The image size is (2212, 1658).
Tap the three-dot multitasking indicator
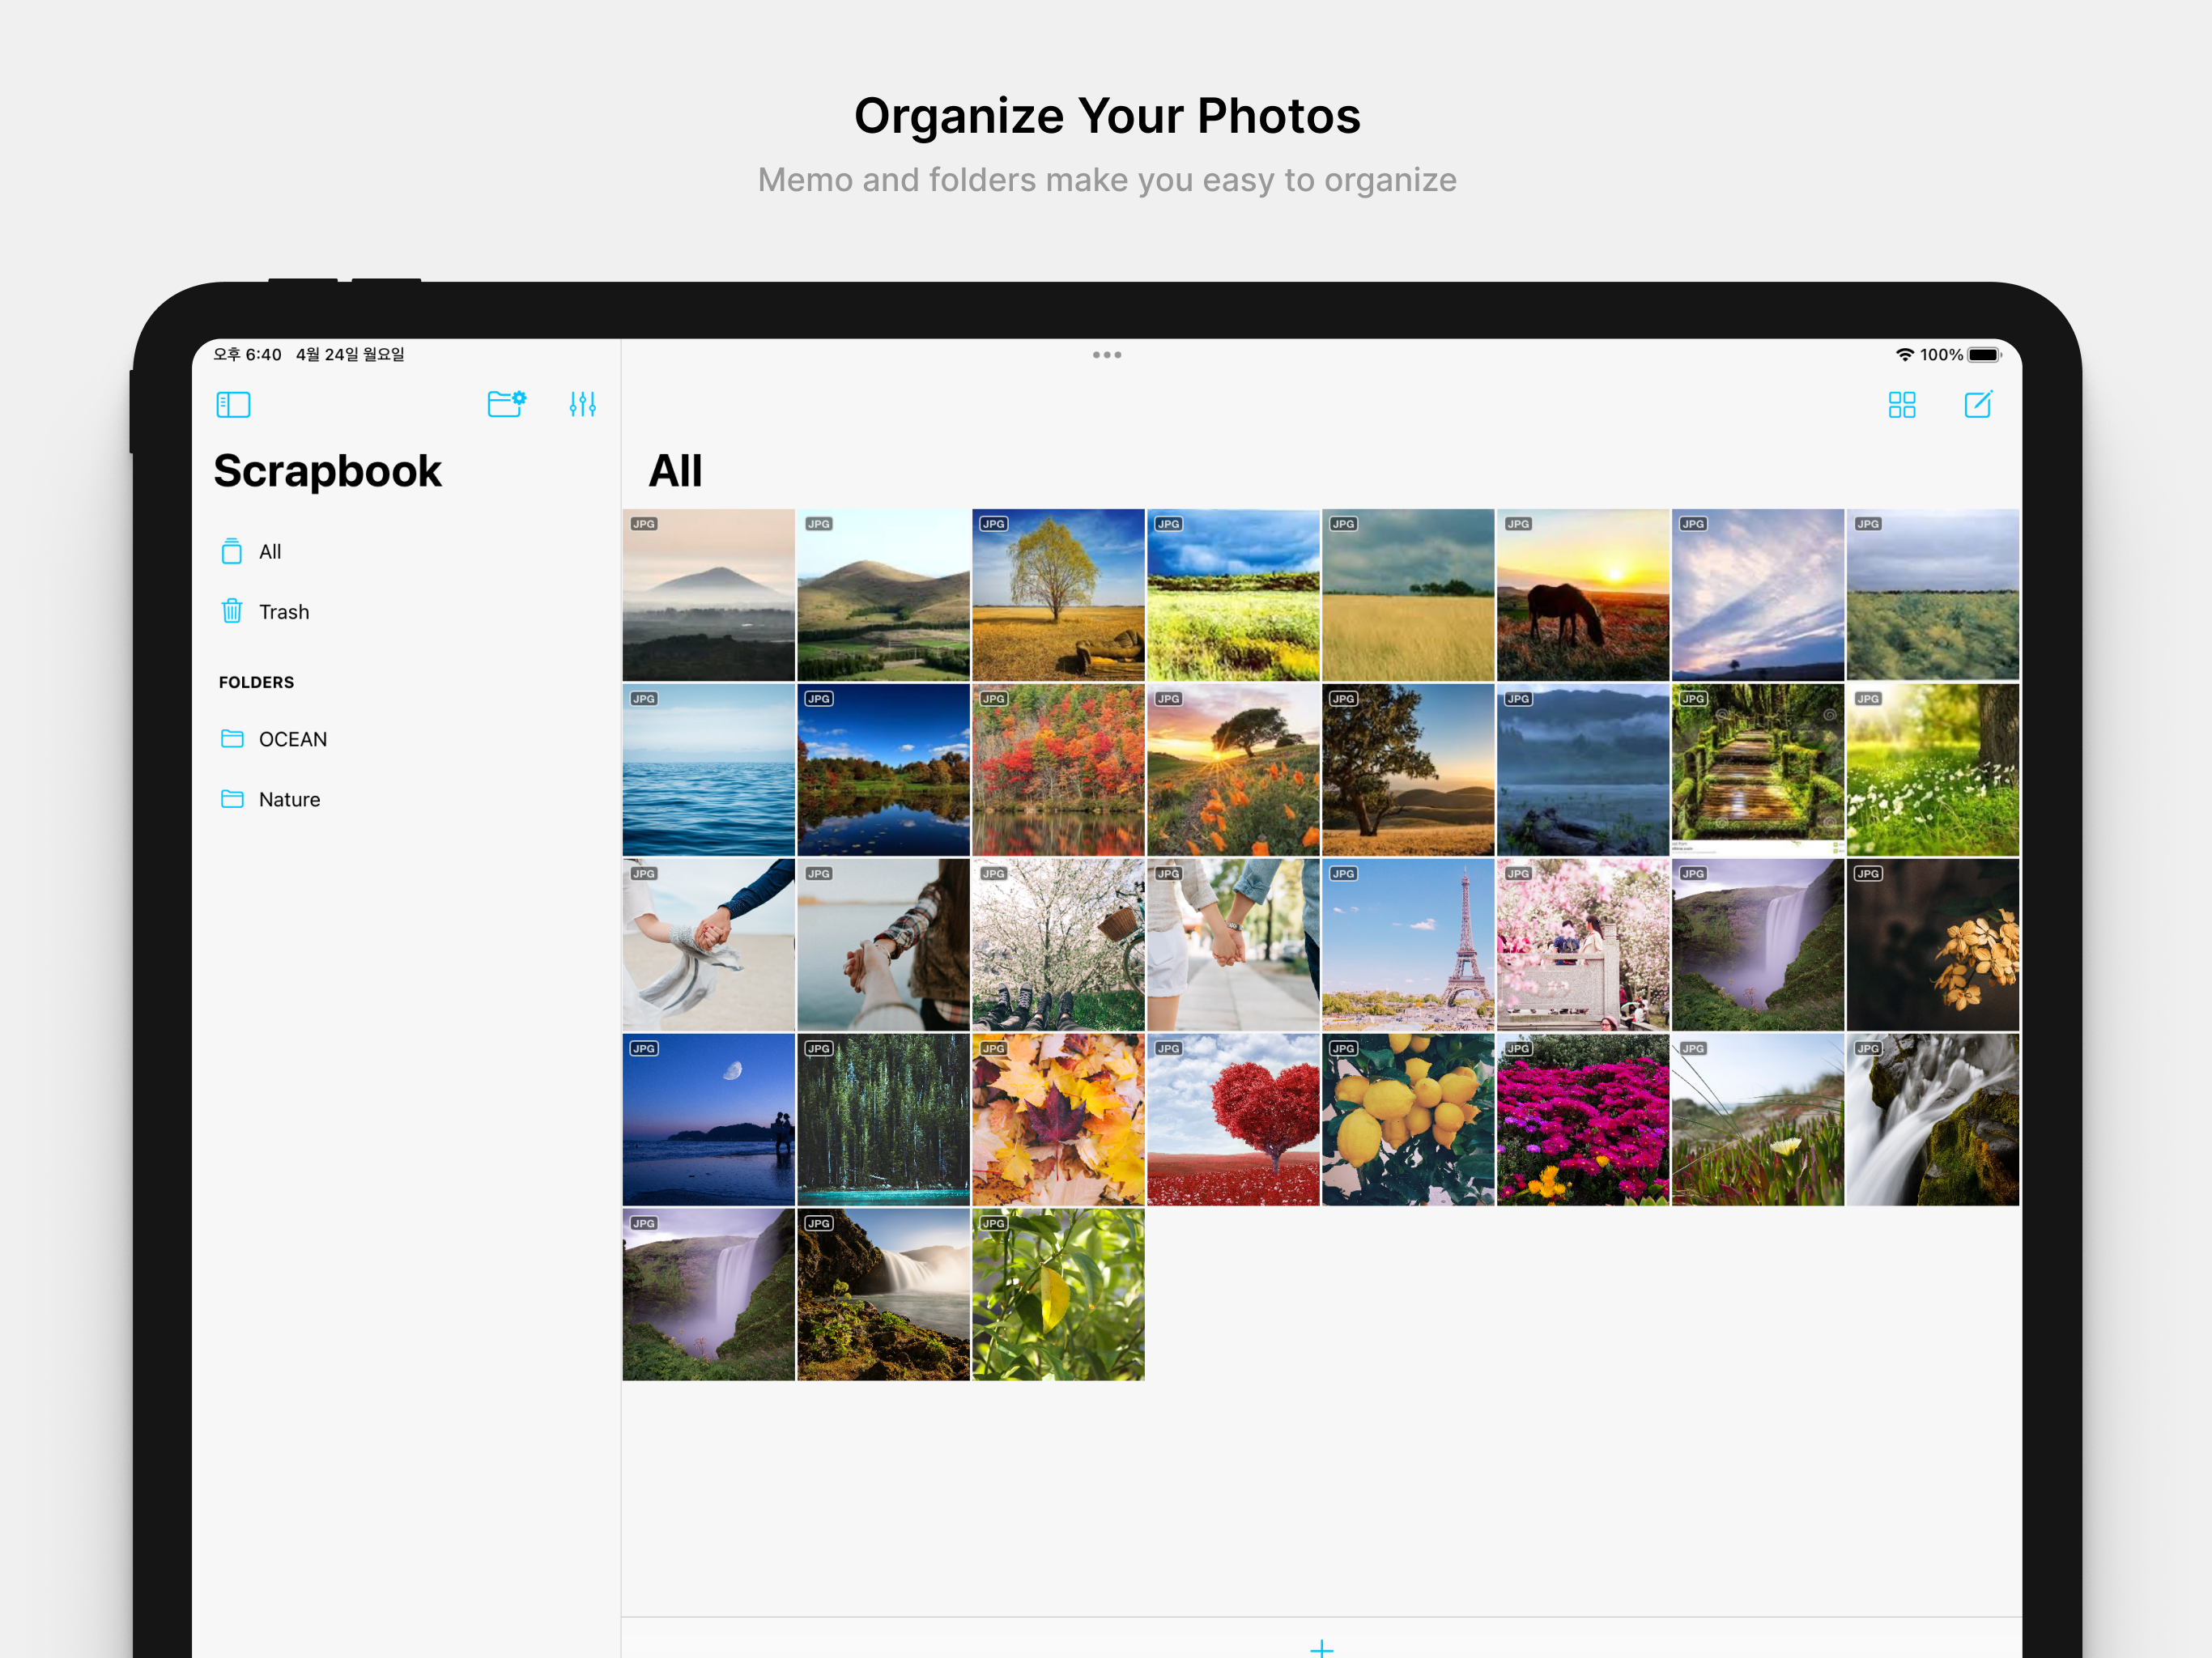tap(1106, 355)
